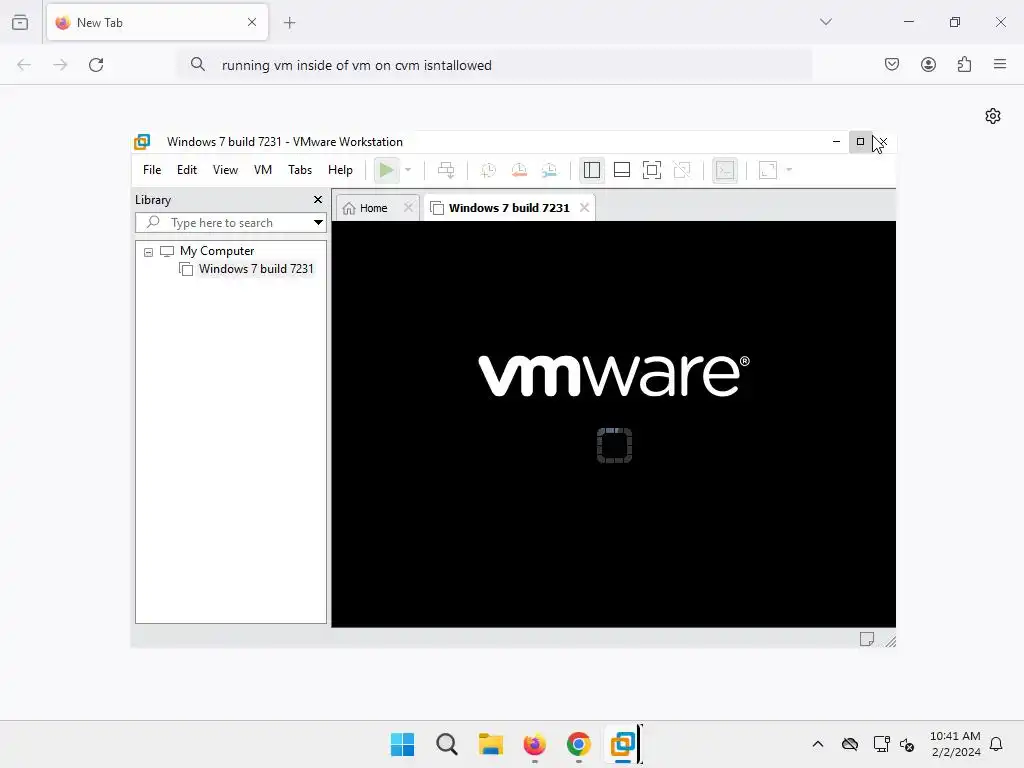This screenshot has height=768, width=1024.
Task: Open the Pocket save icon in Firefox
Action: pyautogui.click(x=892, y=64)
